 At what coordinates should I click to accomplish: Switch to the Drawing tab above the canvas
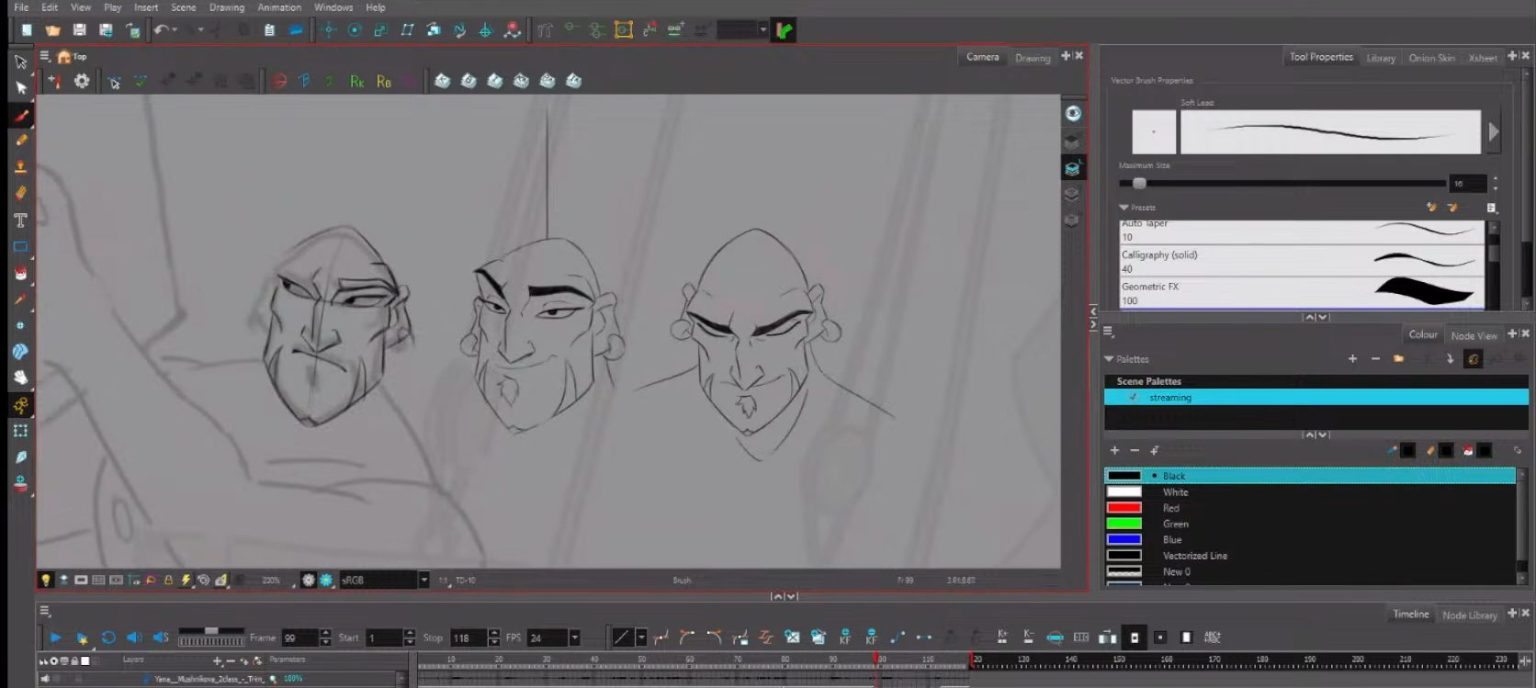1033,58
